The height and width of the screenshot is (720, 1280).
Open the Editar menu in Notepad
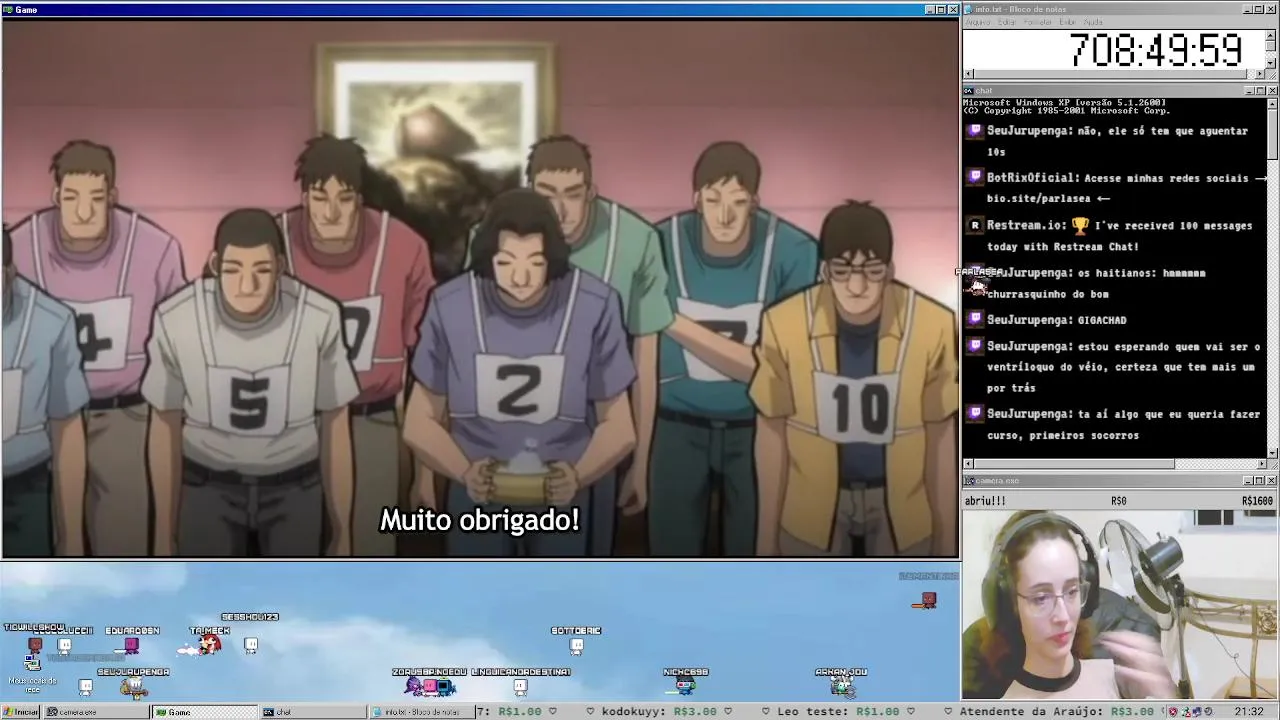tap(1007, 21)
